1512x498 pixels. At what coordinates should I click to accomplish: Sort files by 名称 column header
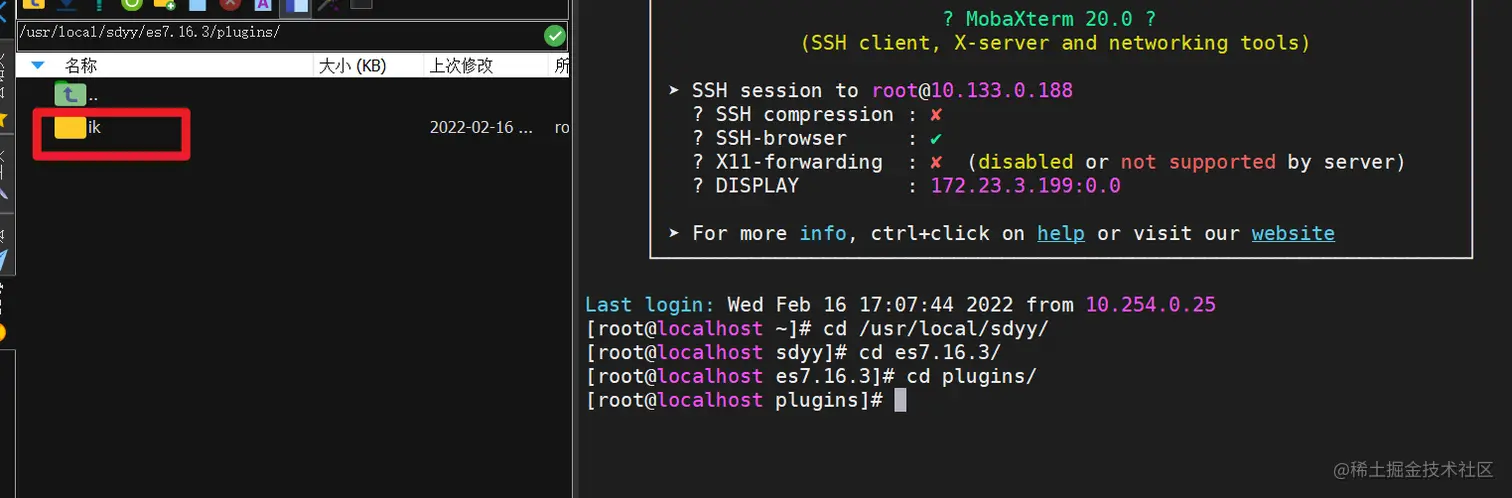pos(81,66)
